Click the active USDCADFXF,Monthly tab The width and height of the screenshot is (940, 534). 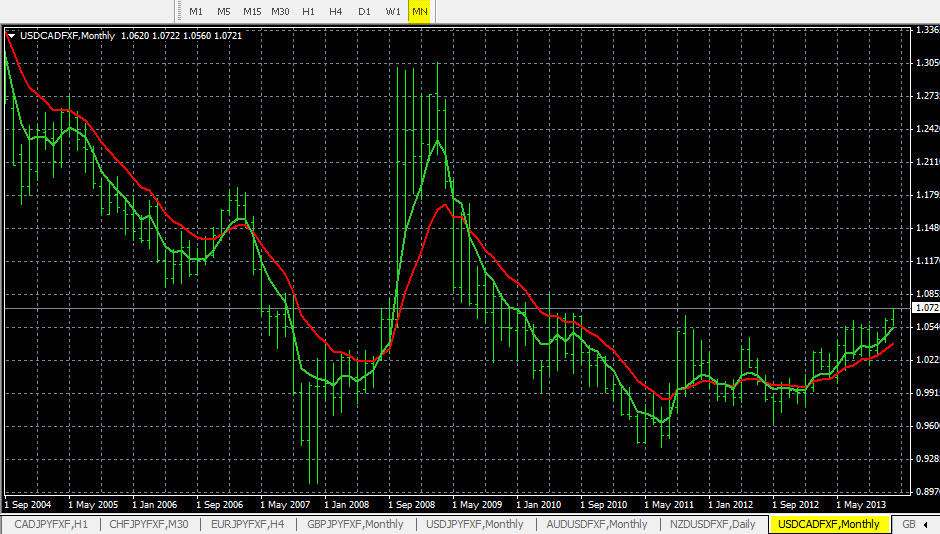point(828,524)
